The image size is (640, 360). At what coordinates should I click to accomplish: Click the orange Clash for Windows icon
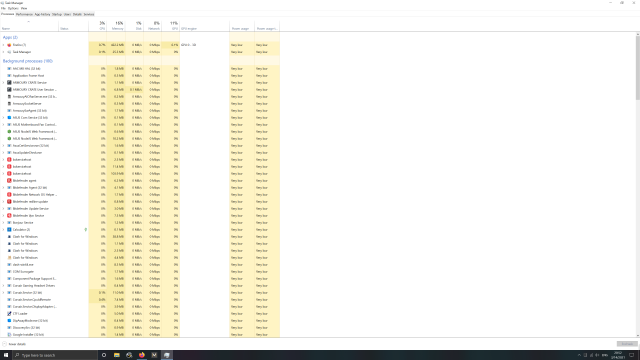point(9,258)
